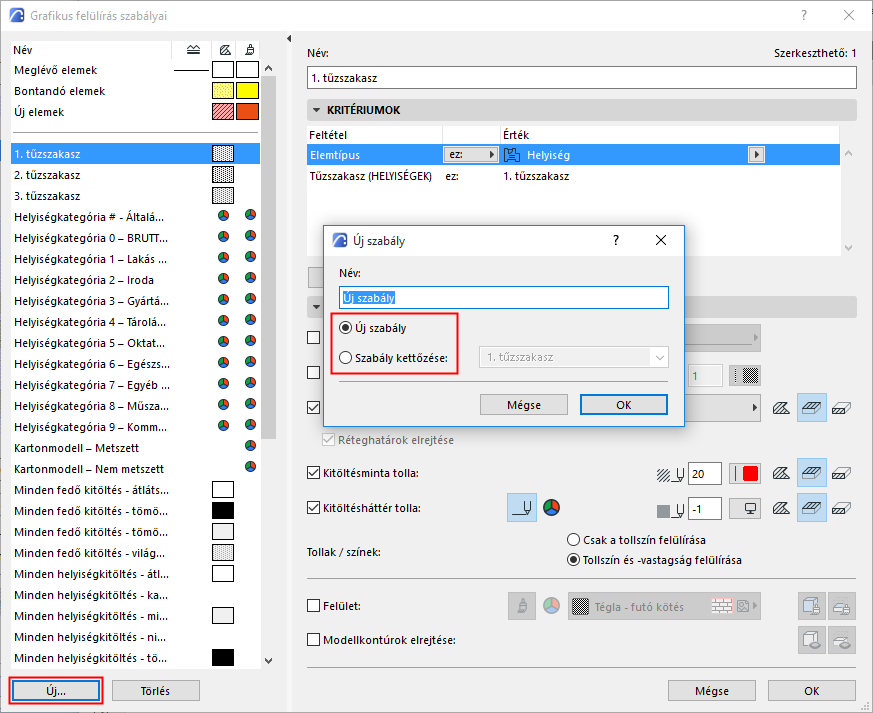Click drafting fill icon in Kitöltésminta tolla row

coord(841,474)
